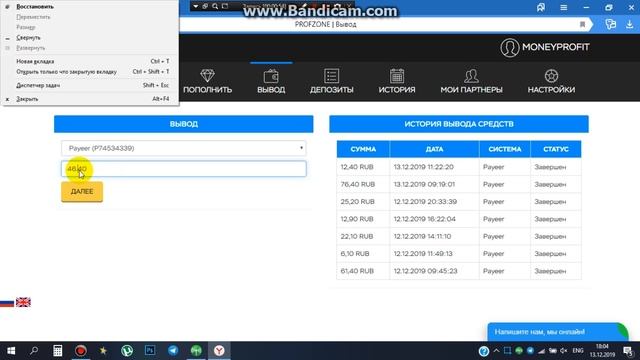Open the browser downloads arrow icon
Screen dimensions: 640x360
point(629,24)
